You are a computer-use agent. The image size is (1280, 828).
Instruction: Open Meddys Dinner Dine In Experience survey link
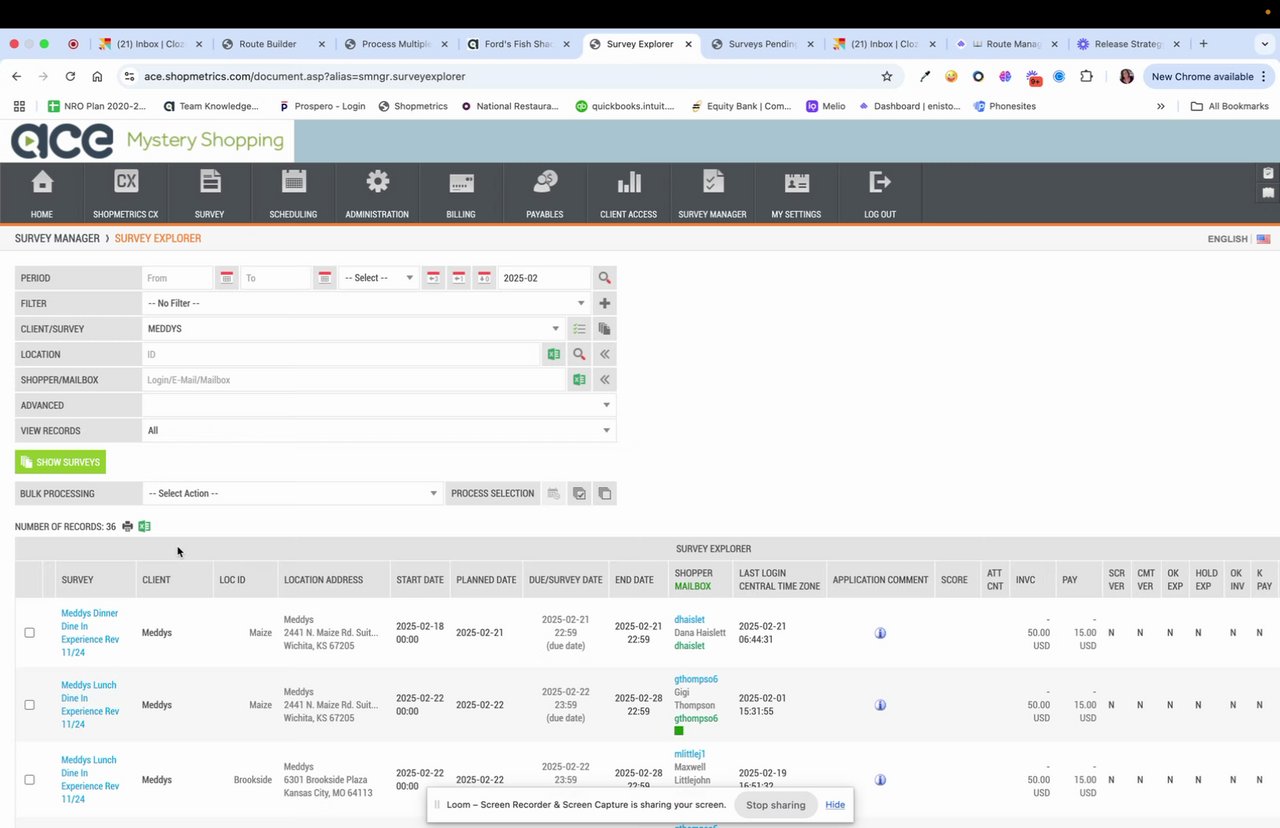point(90,633)
